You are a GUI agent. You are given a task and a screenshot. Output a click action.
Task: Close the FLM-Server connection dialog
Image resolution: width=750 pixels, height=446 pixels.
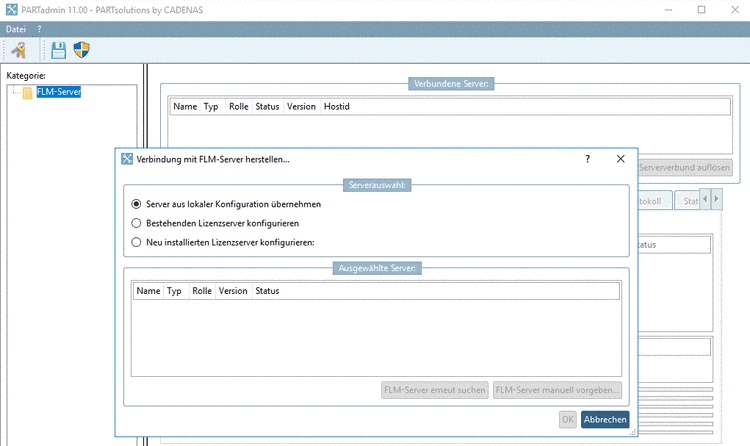pyautogui.click(x=620, y=159)
